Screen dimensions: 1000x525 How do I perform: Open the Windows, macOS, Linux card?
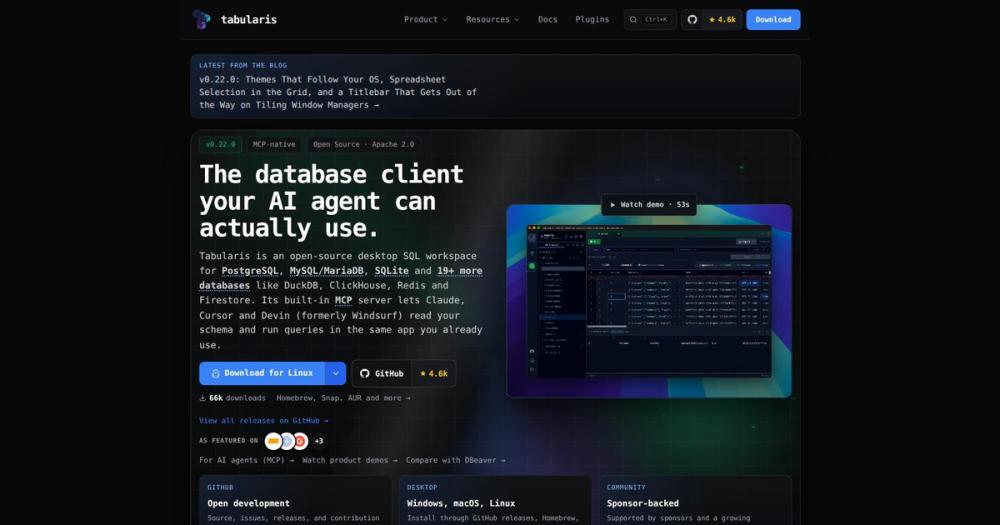494,501
